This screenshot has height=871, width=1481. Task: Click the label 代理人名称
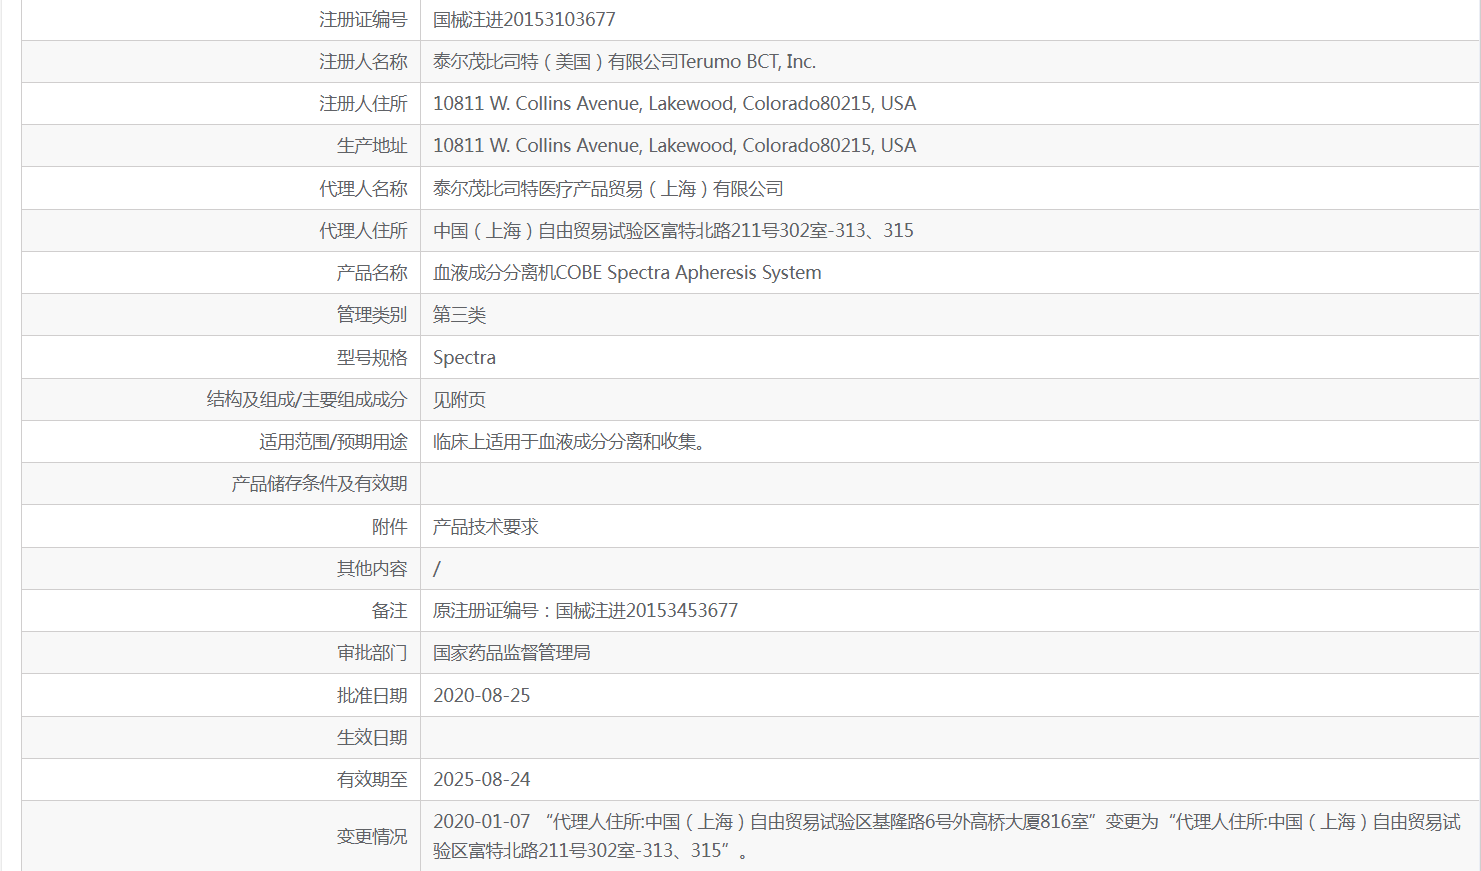[363, 188]
